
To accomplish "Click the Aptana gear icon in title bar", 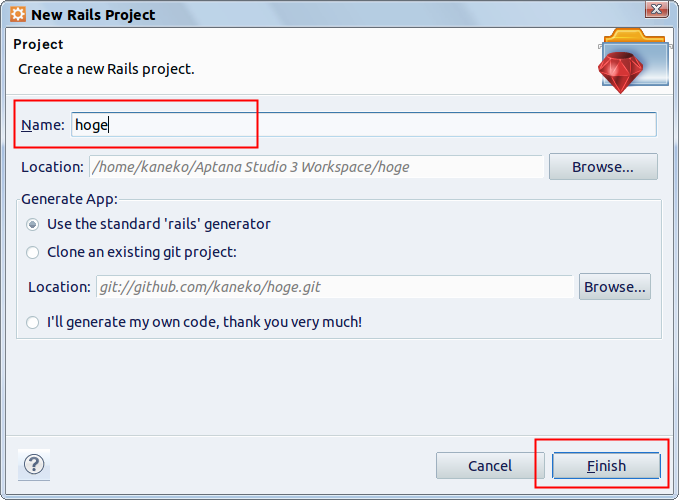I will point(18,14).
